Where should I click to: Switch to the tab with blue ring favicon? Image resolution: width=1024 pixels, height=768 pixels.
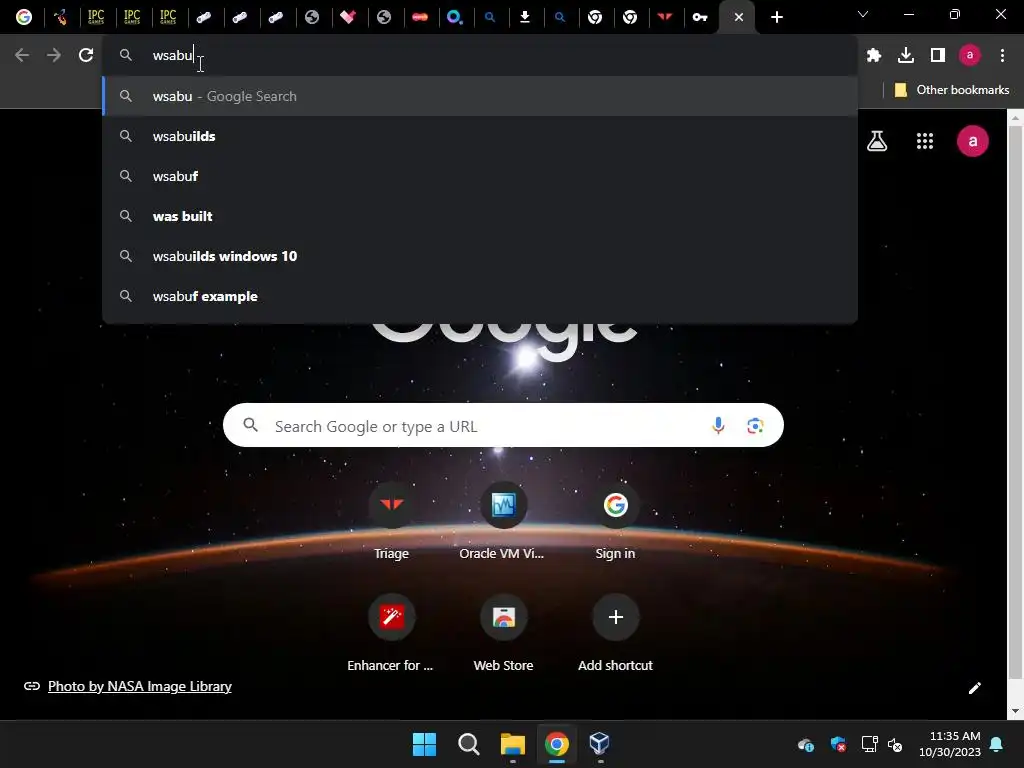pos(455,17)
